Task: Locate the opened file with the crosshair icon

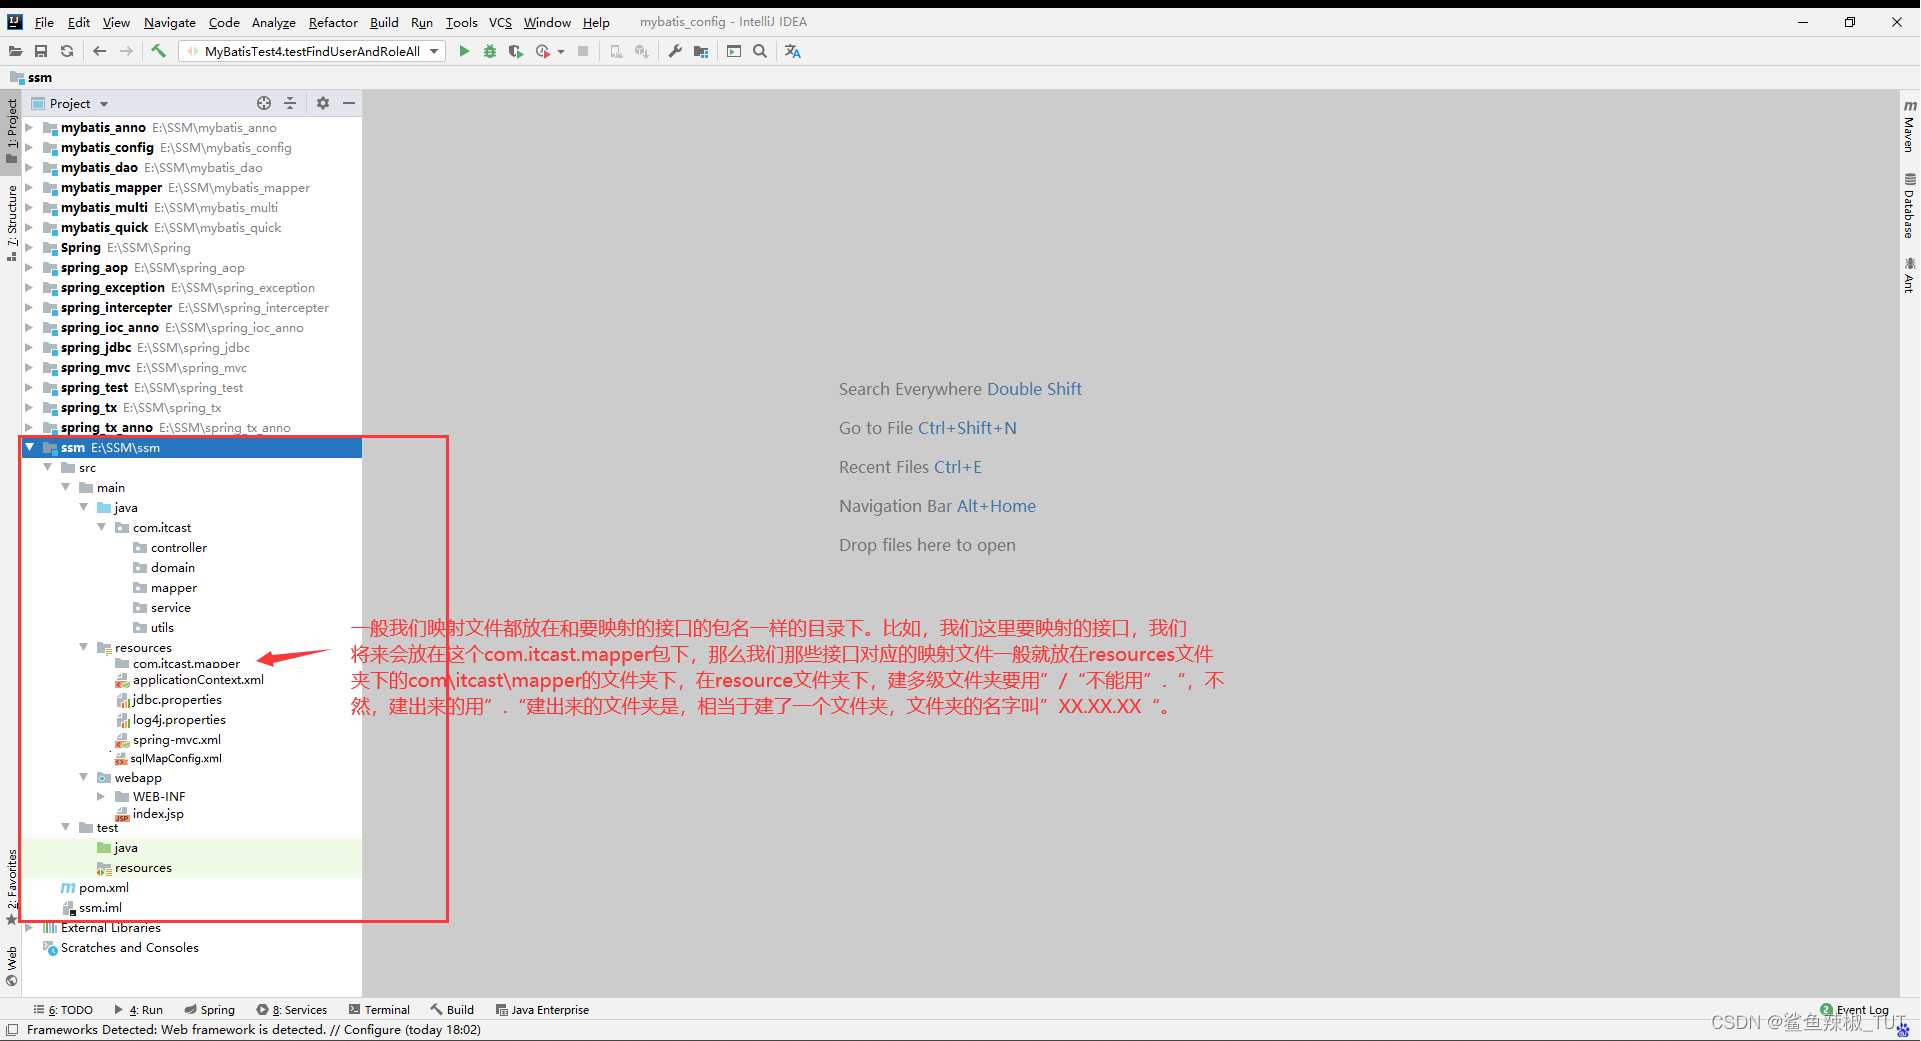Action: (264, 103)
